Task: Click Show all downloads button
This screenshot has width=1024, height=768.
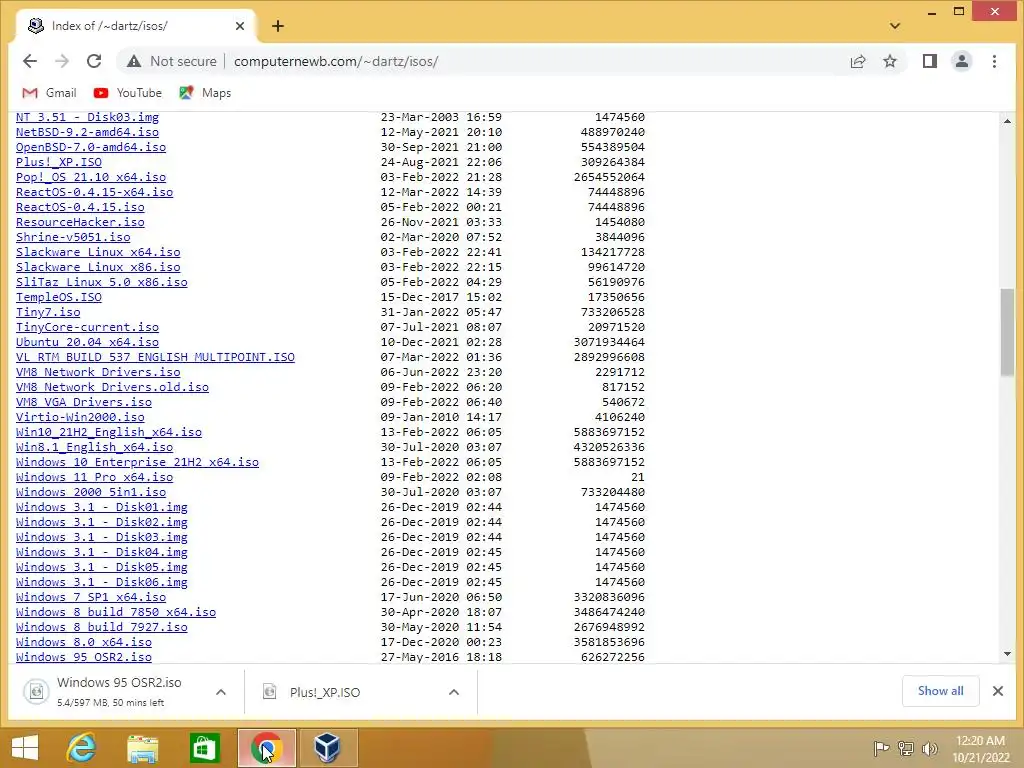Action: tap(940, 691)
